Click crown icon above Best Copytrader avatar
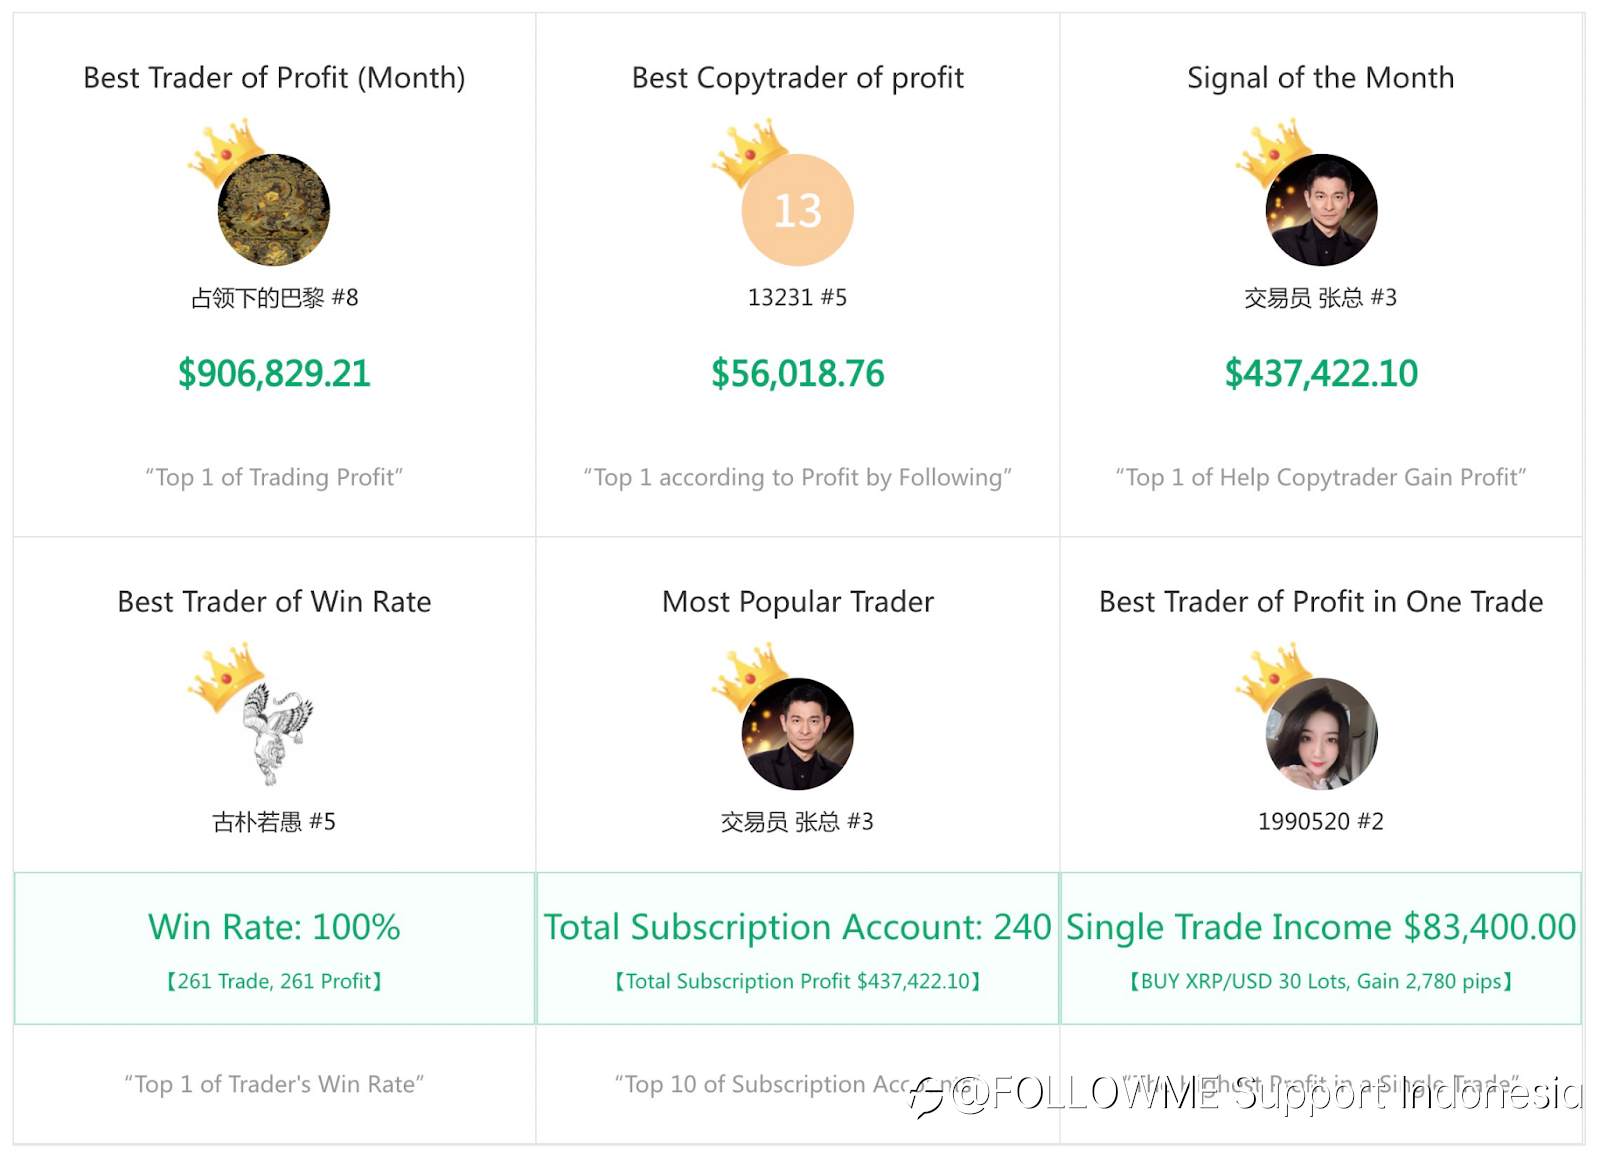This screenshot has height=1158, width=1600. [749, 151]
